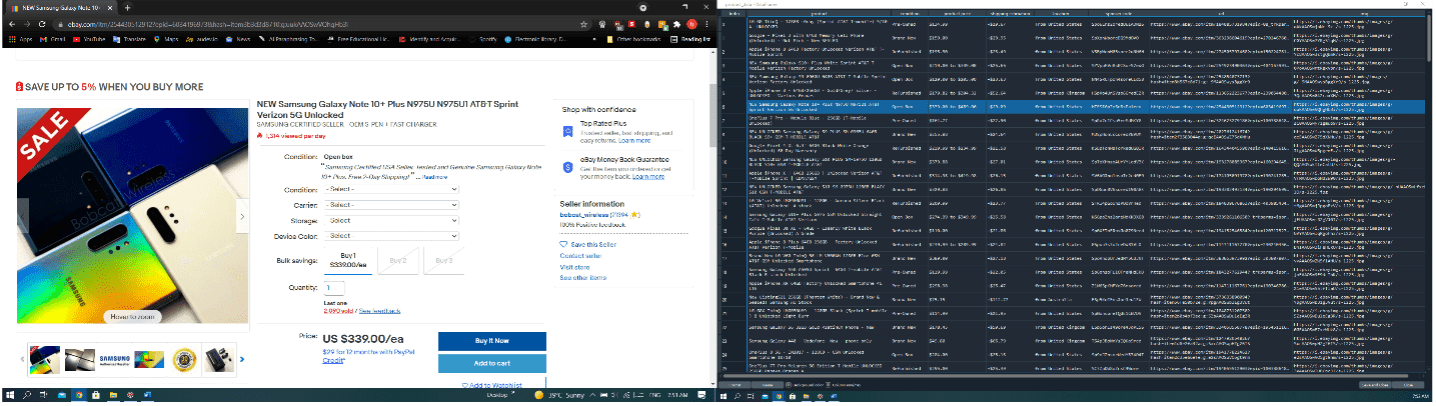Viewport: 1436px width, 406px height.
Task: Select the first product thumbnail
Action: pyautogui.click(x=44, y=358)
